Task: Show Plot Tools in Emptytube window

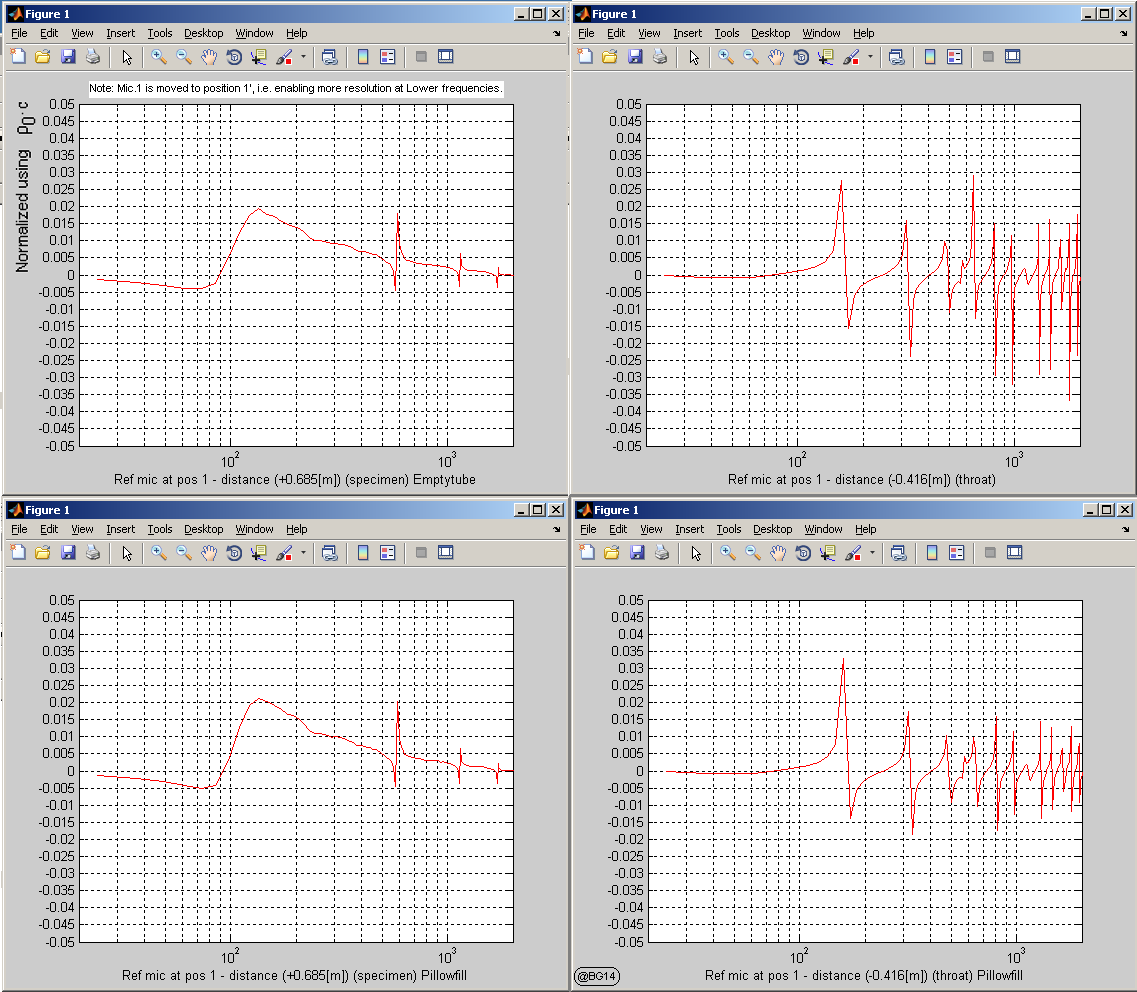Action: click(446, 57)
